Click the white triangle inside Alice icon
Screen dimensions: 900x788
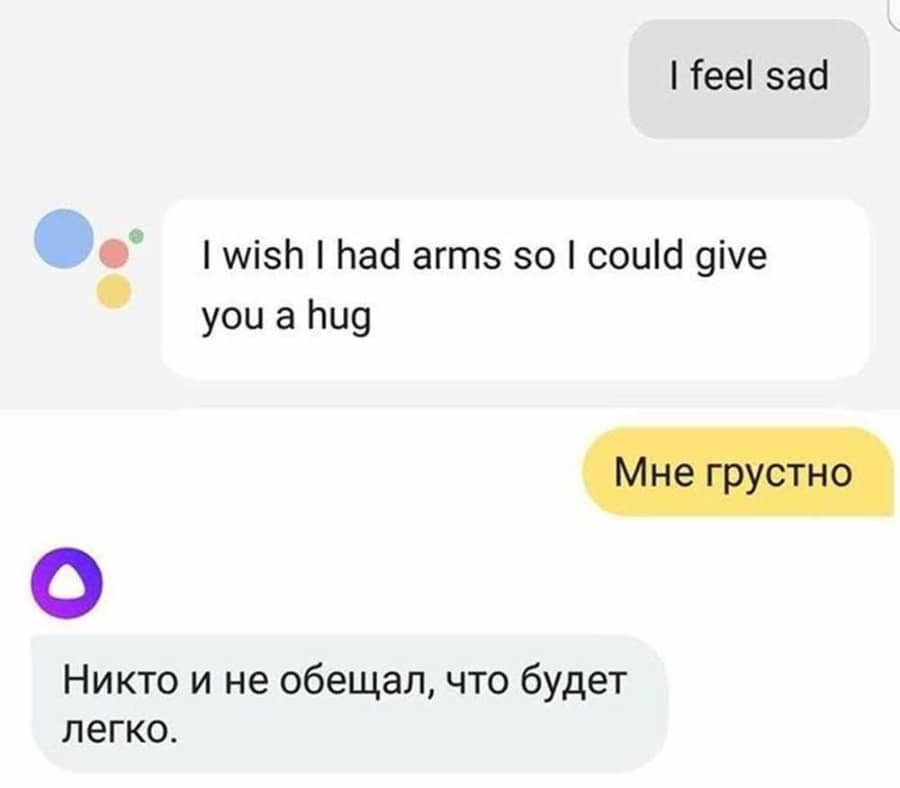point(67,584)
